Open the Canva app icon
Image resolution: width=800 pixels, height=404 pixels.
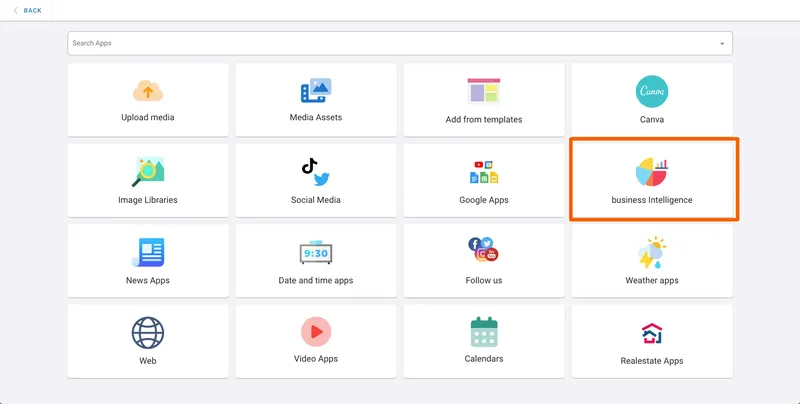pos(652,91)
